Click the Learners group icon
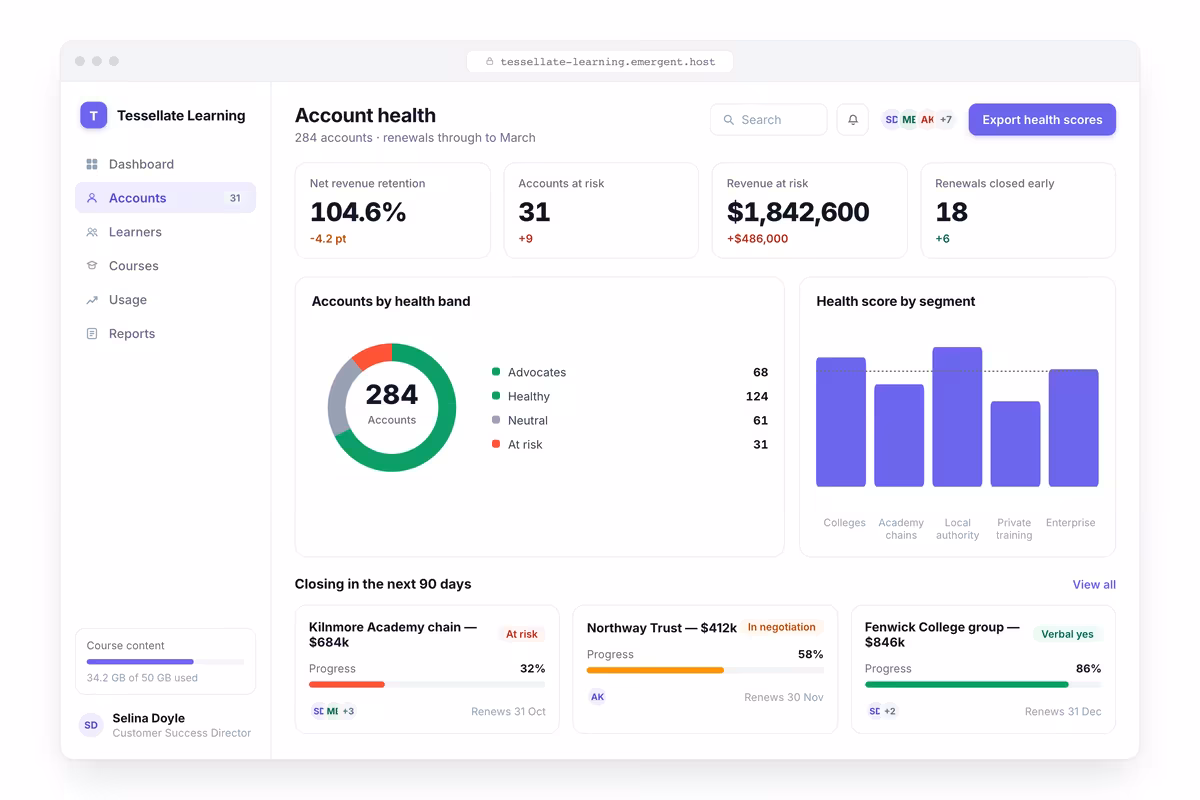The image size is (1200, 800). pos(92,232)
